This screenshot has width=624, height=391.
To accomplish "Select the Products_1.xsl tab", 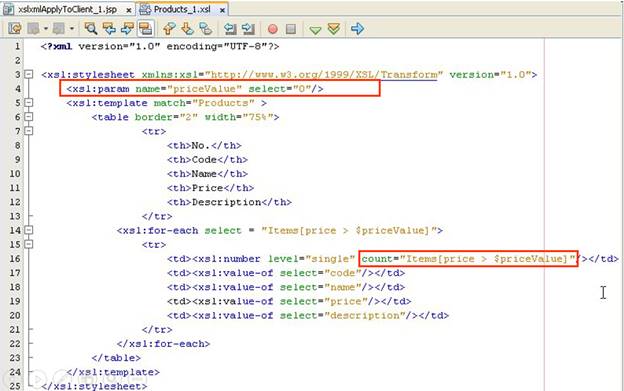I will [182, 9].
